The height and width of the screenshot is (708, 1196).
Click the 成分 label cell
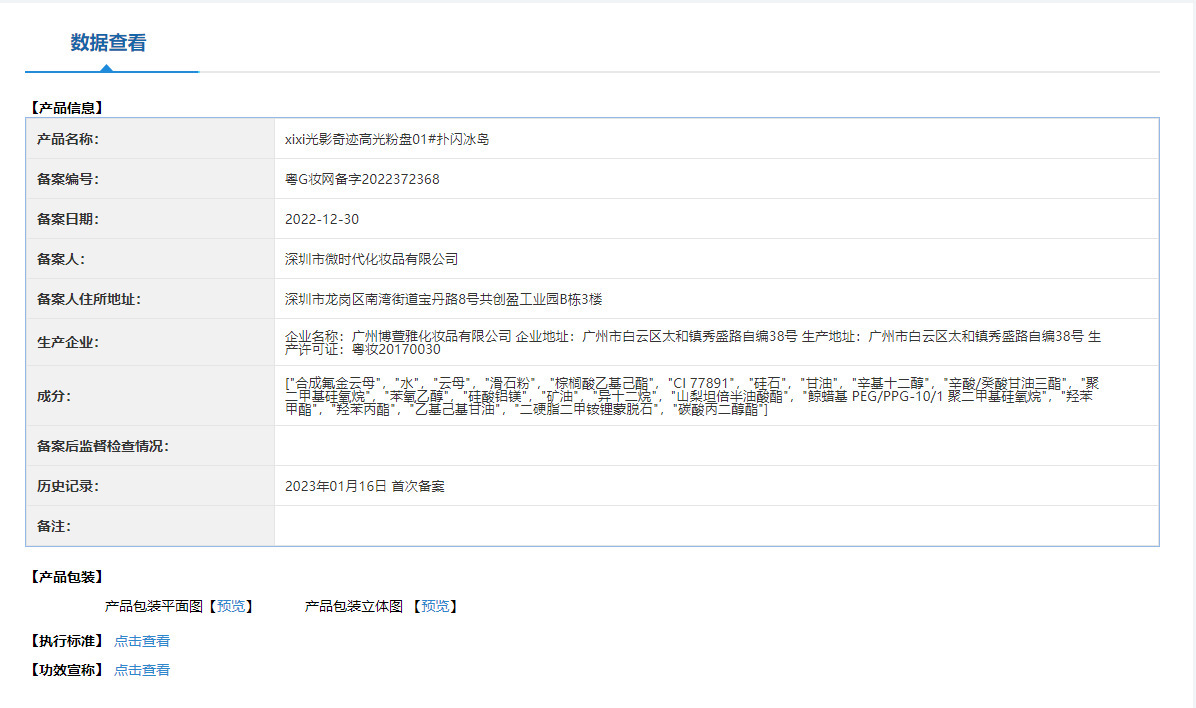pyautogui.click(x=150, y=396)
